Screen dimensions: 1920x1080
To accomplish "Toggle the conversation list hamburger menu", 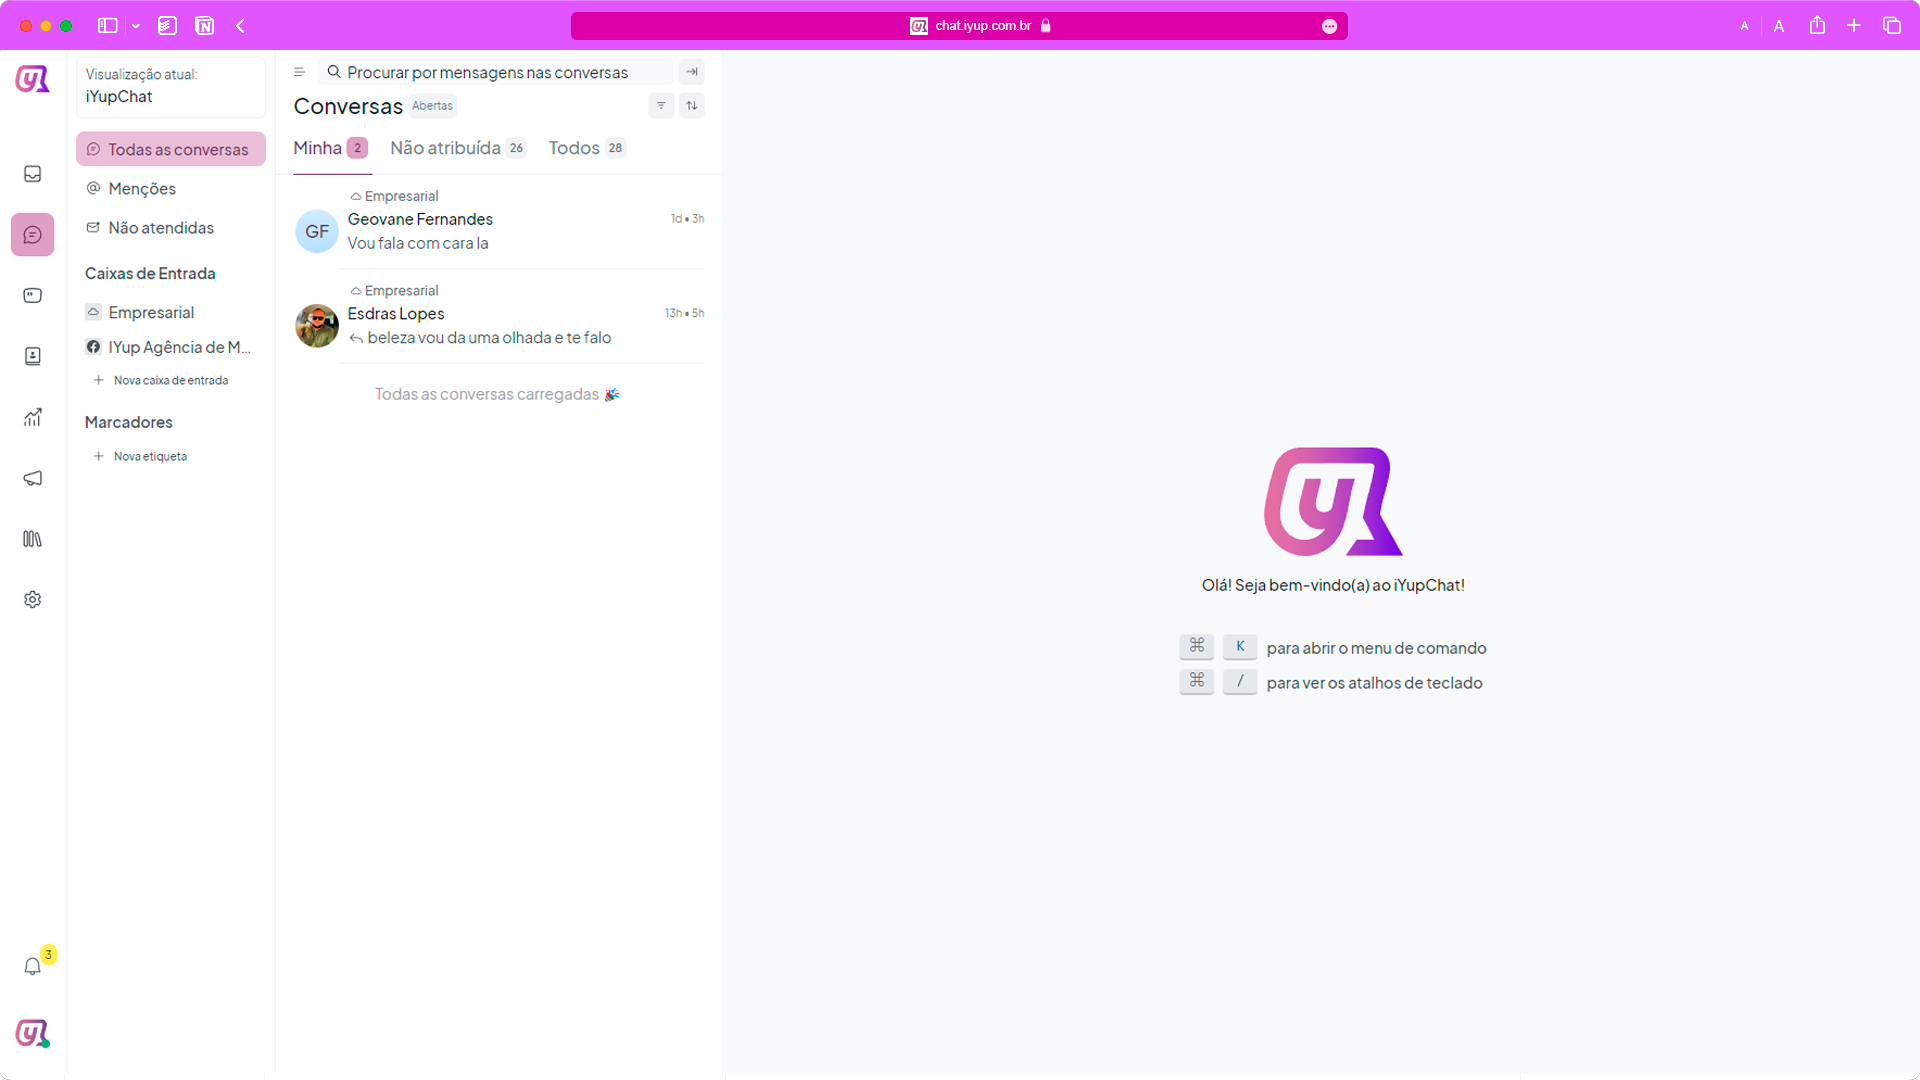I will (299, 72).
